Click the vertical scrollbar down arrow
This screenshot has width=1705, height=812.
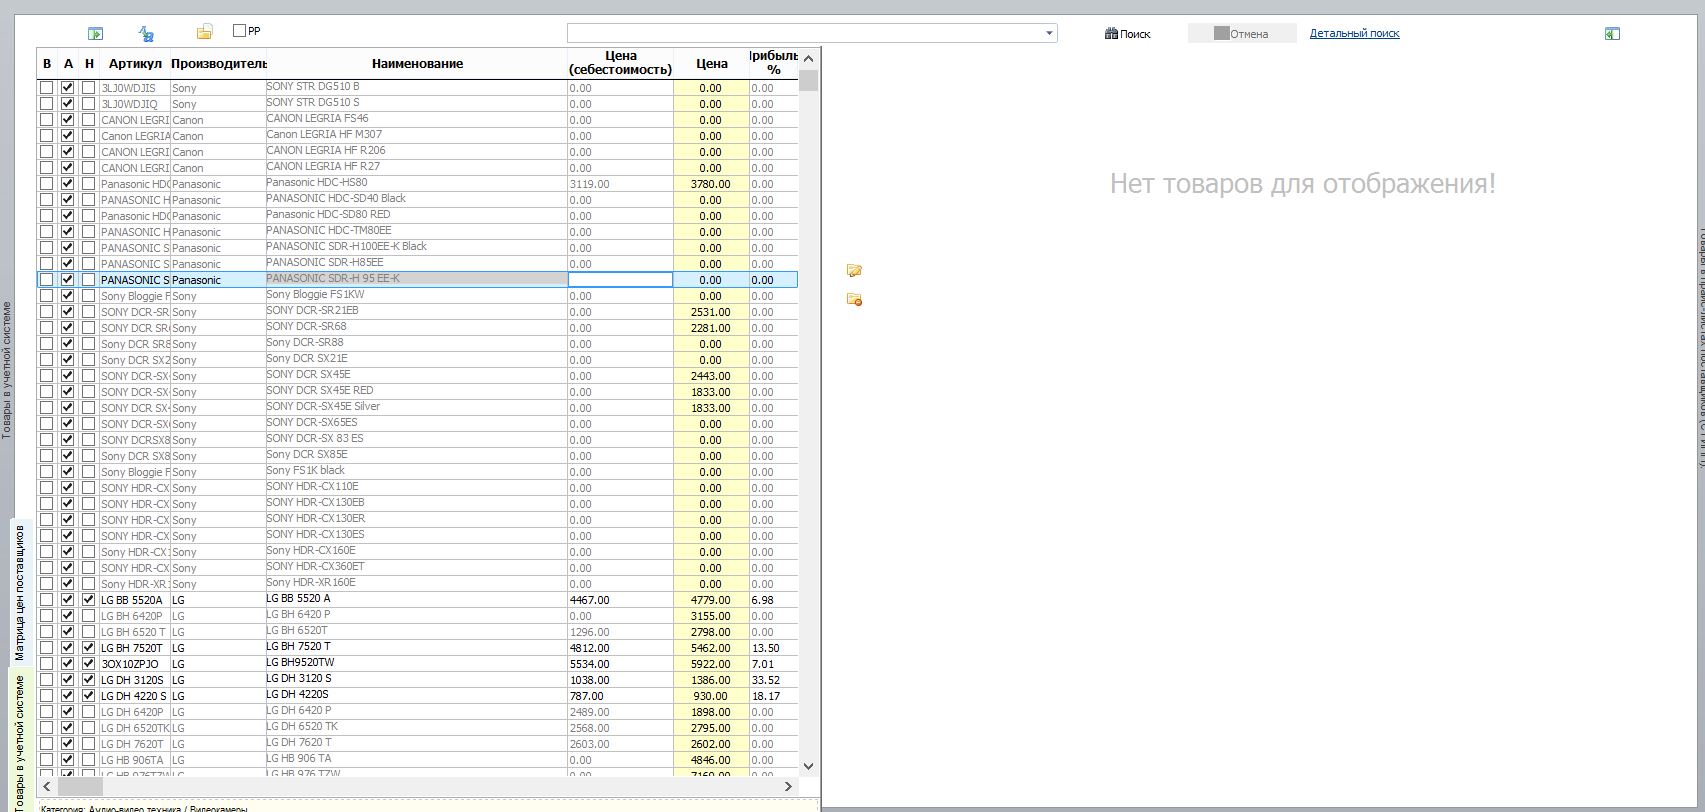click(809, 766)
